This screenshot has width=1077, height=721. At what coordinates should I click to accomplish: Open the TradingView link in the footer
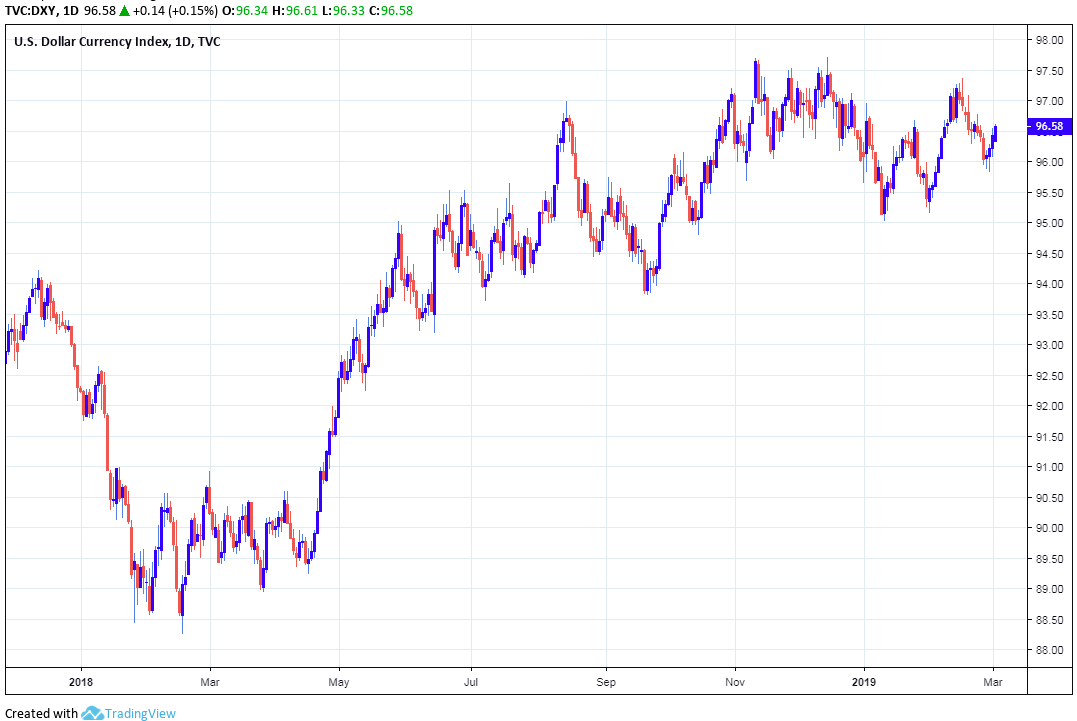142,713
